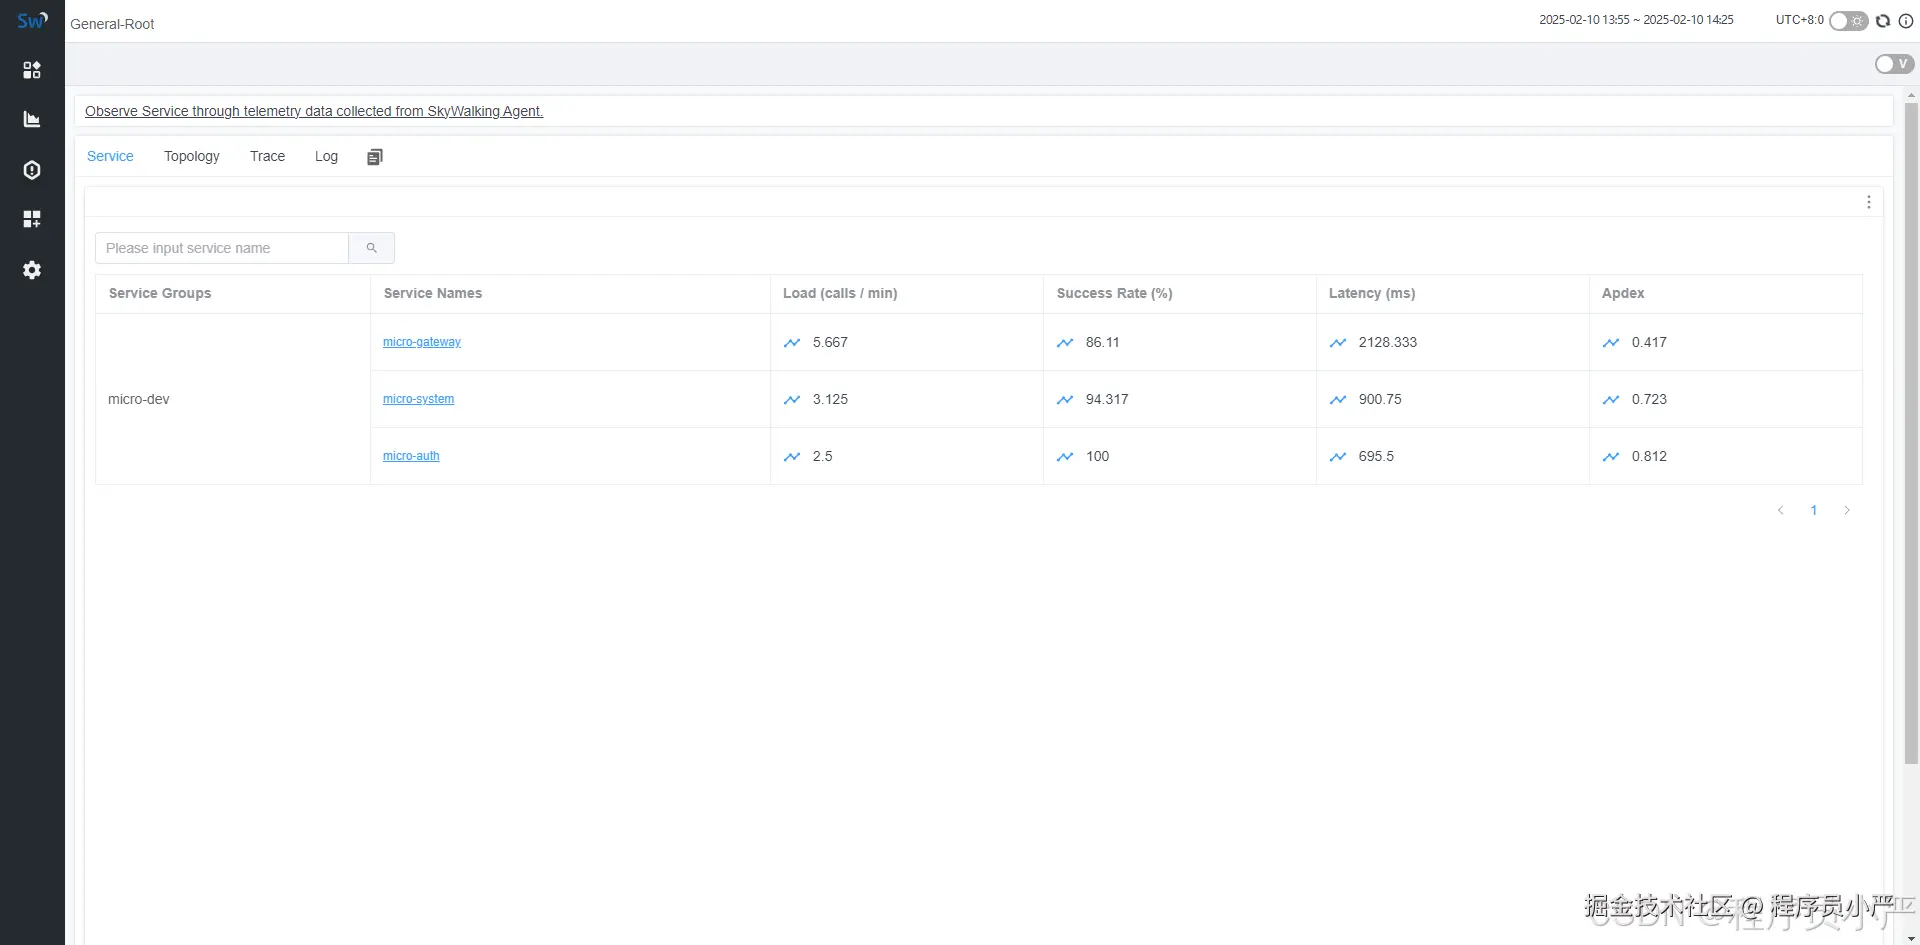
Task: Show the micro-gateway Load trend chart
Action: tap(792, 343)
